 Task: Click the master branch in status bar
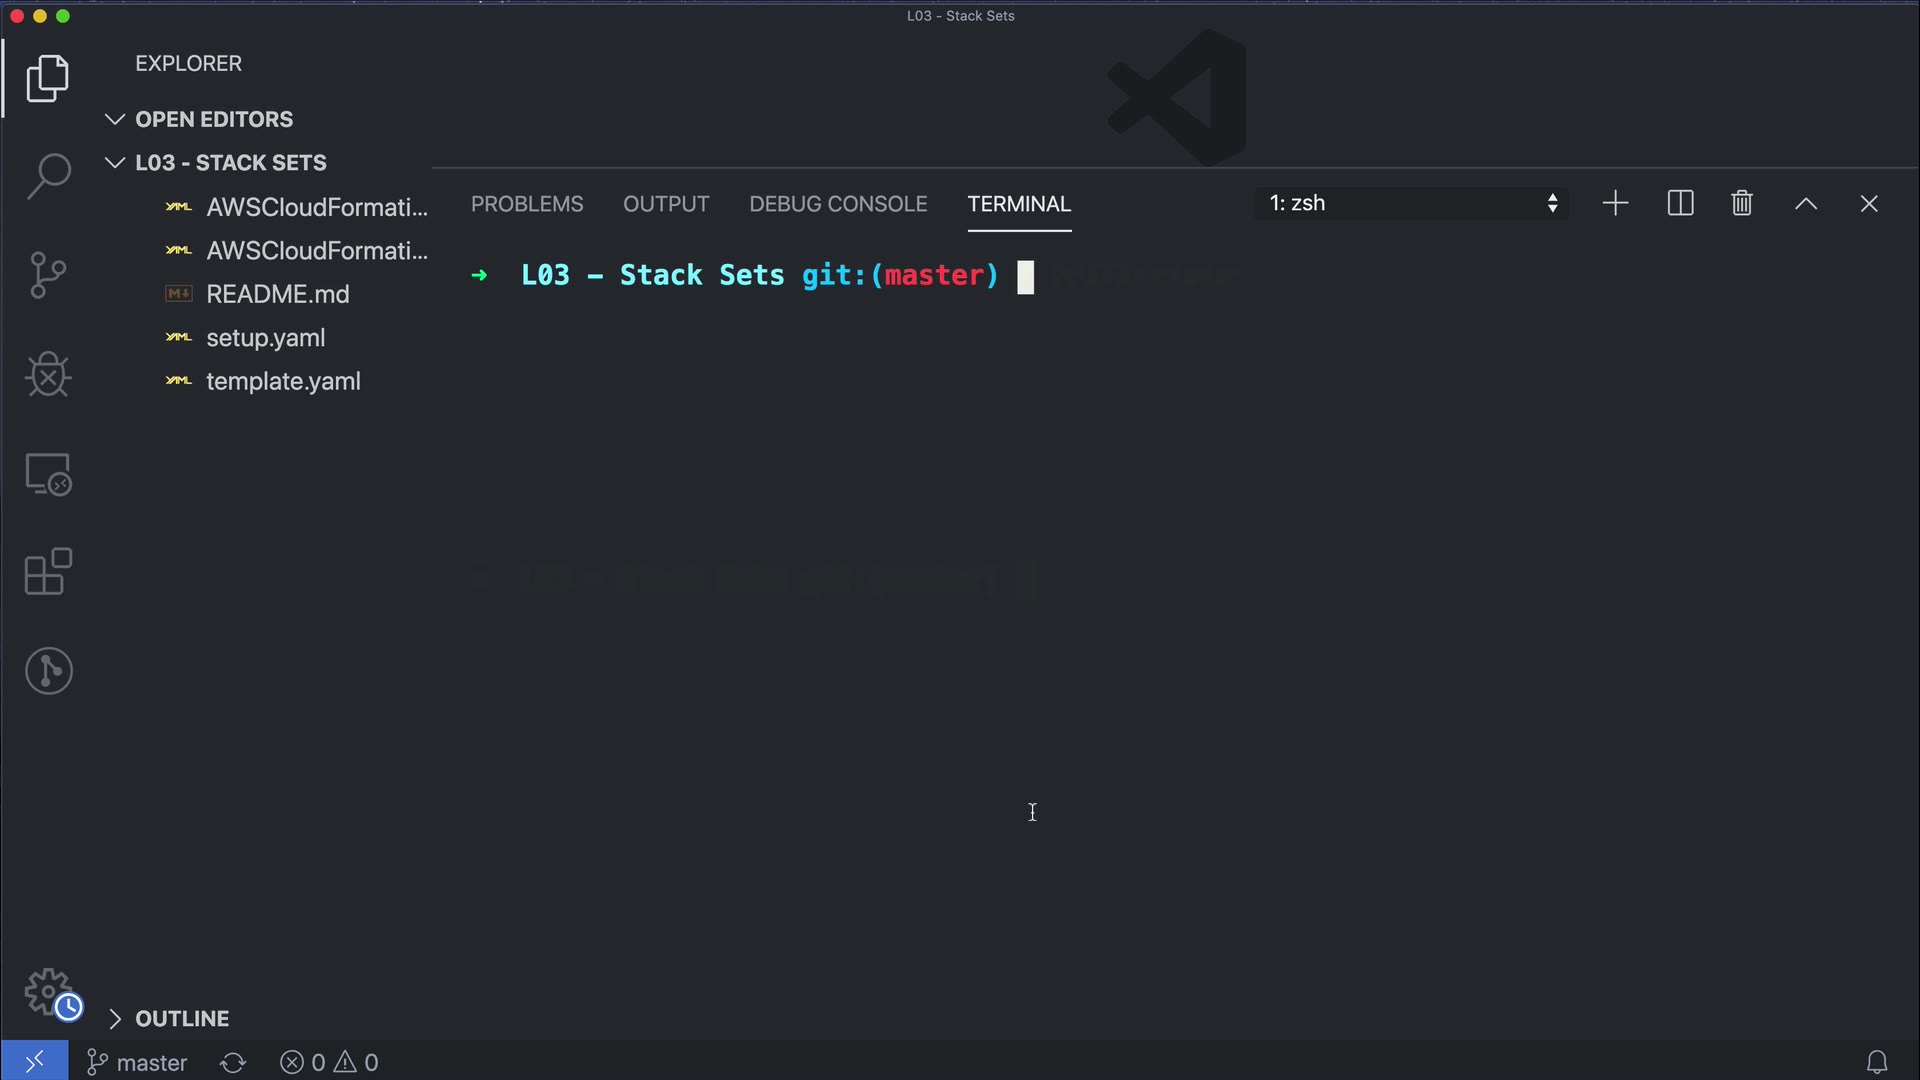pos(138,1062)
